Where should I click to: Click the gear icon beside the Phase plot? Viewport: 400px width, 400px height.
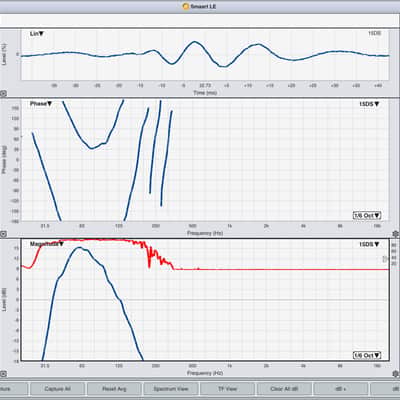coord(396,234)
